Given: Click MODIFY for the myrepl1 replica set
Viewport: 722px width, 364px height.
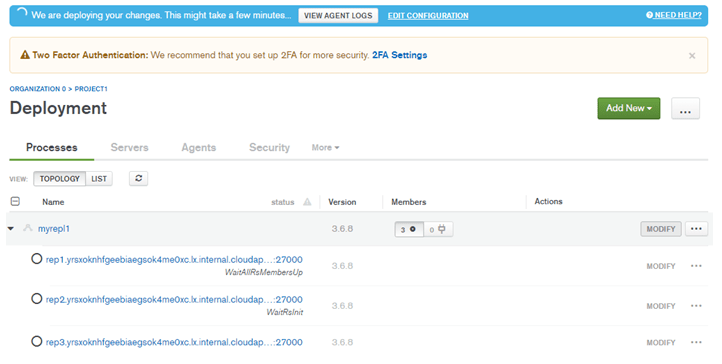Looking at the screenshot, I should 661,229.
